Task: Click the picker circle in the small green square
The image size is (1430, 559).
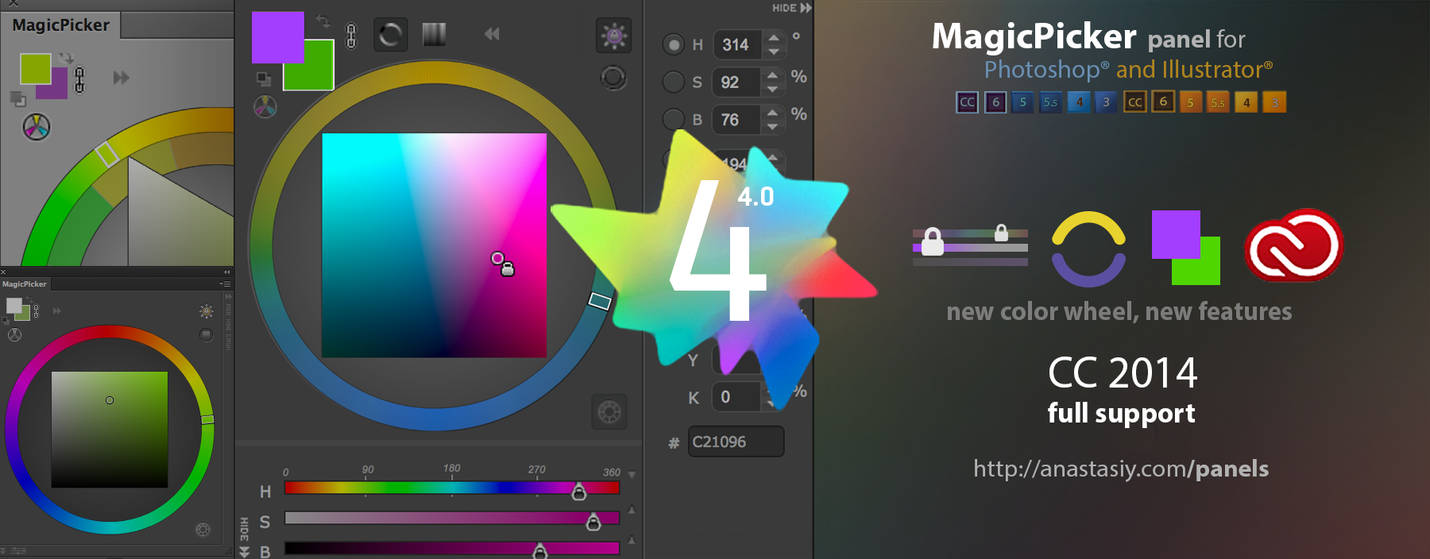Action: [x=110, y=400]
